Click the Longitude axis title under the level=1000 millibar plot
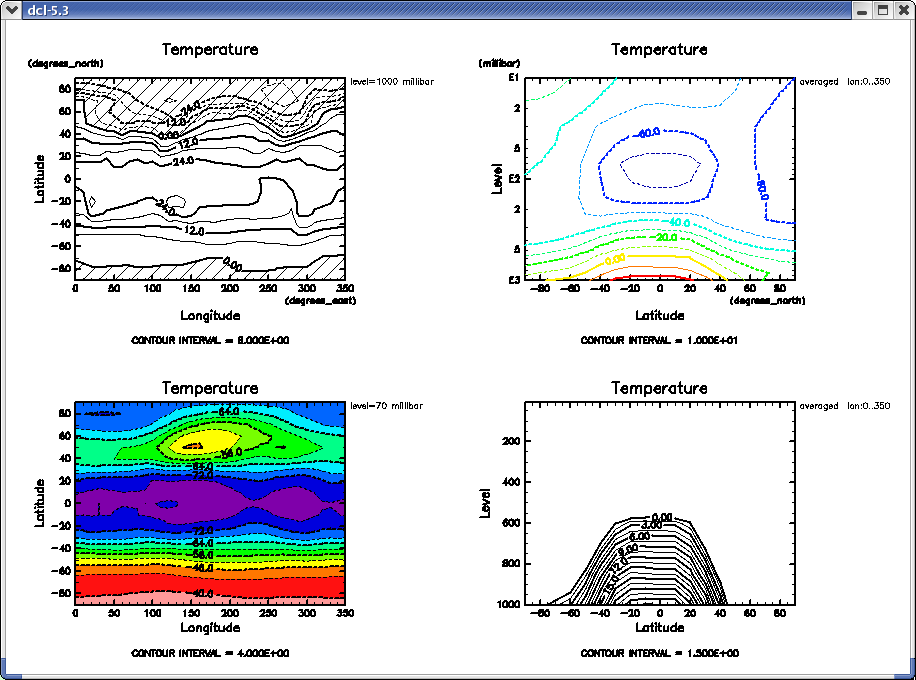This screenshot has width=916, height=680. pyautogui.click(x=210, y=315)
